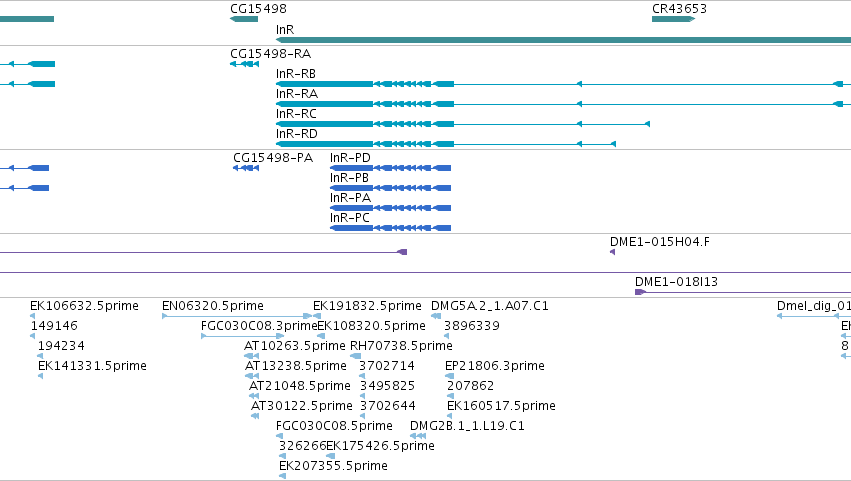
Task: Select the EK175426.5prime EST
Action: click(x=380, y=447)
